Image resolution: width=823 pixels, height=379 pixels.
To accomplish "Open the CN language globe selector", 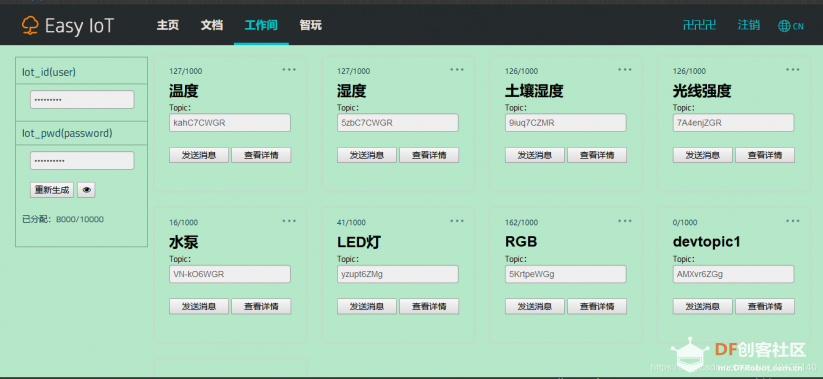I will pyautogui.click(x=791, y=26).
